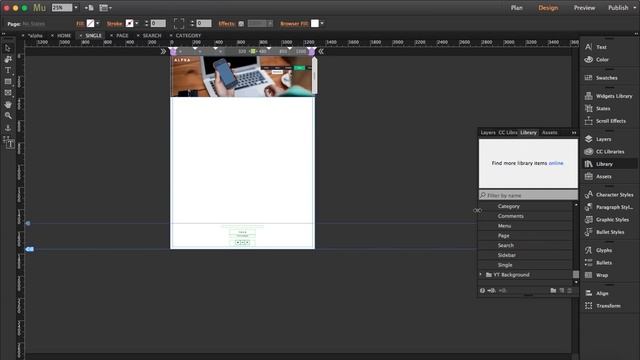Viewport: 640px width, 360px height.
Task: Click the Stroke color swatch
Action: coord(129,24)
